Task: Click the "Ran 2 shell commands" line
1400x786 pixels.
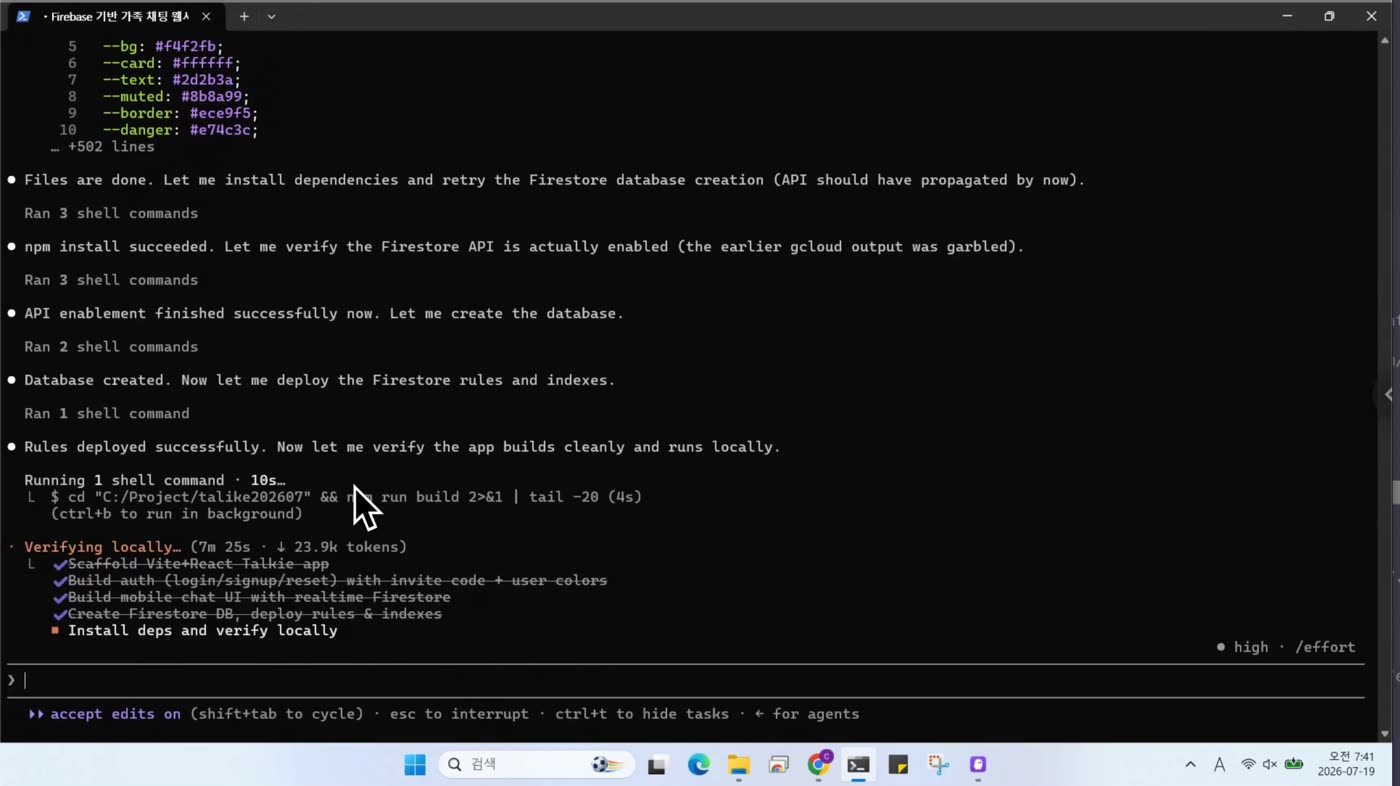Action: [x=111, y=347]
